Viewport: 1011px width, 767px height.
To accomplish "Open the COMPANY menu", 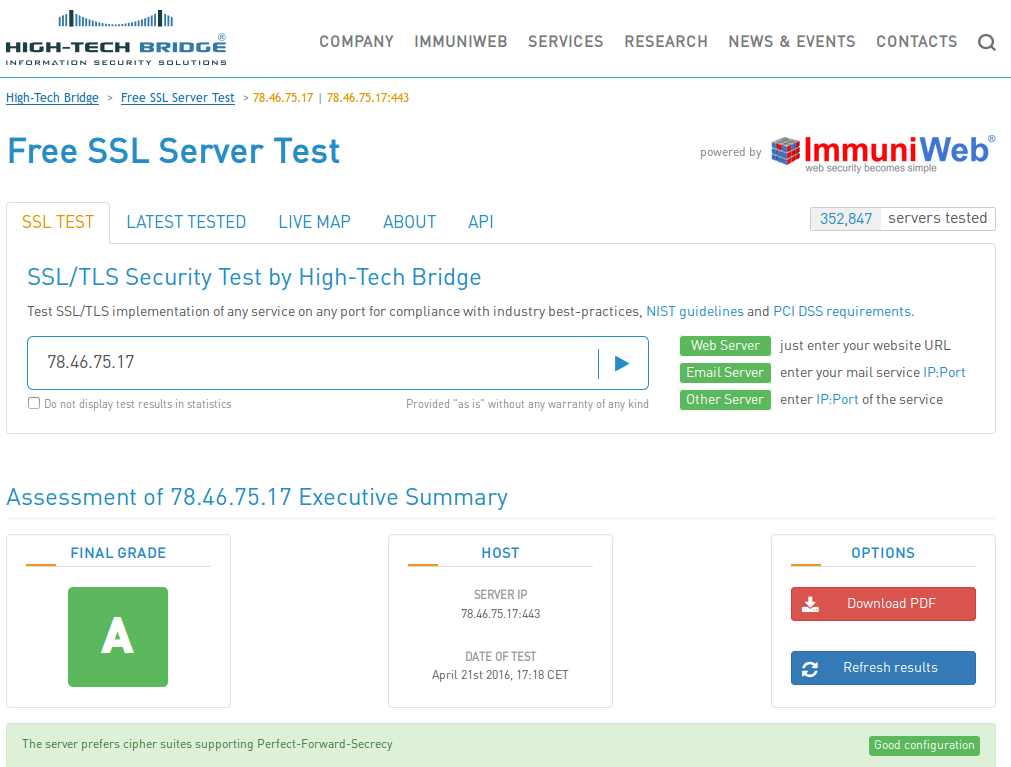I will pos(357,42).
